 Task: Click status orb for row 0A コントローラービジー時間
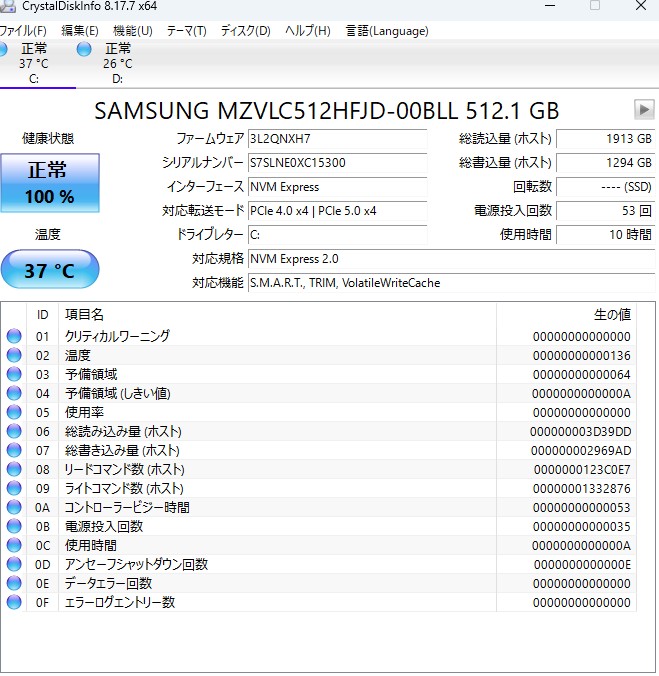pos(14,507)
